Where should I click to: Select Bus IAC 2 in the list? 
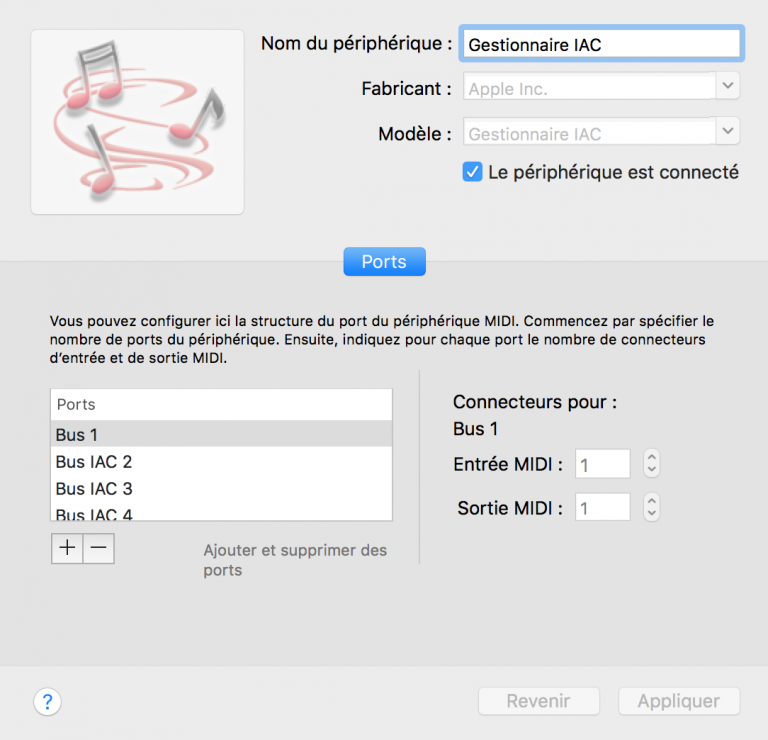click(x=221, y=461)
